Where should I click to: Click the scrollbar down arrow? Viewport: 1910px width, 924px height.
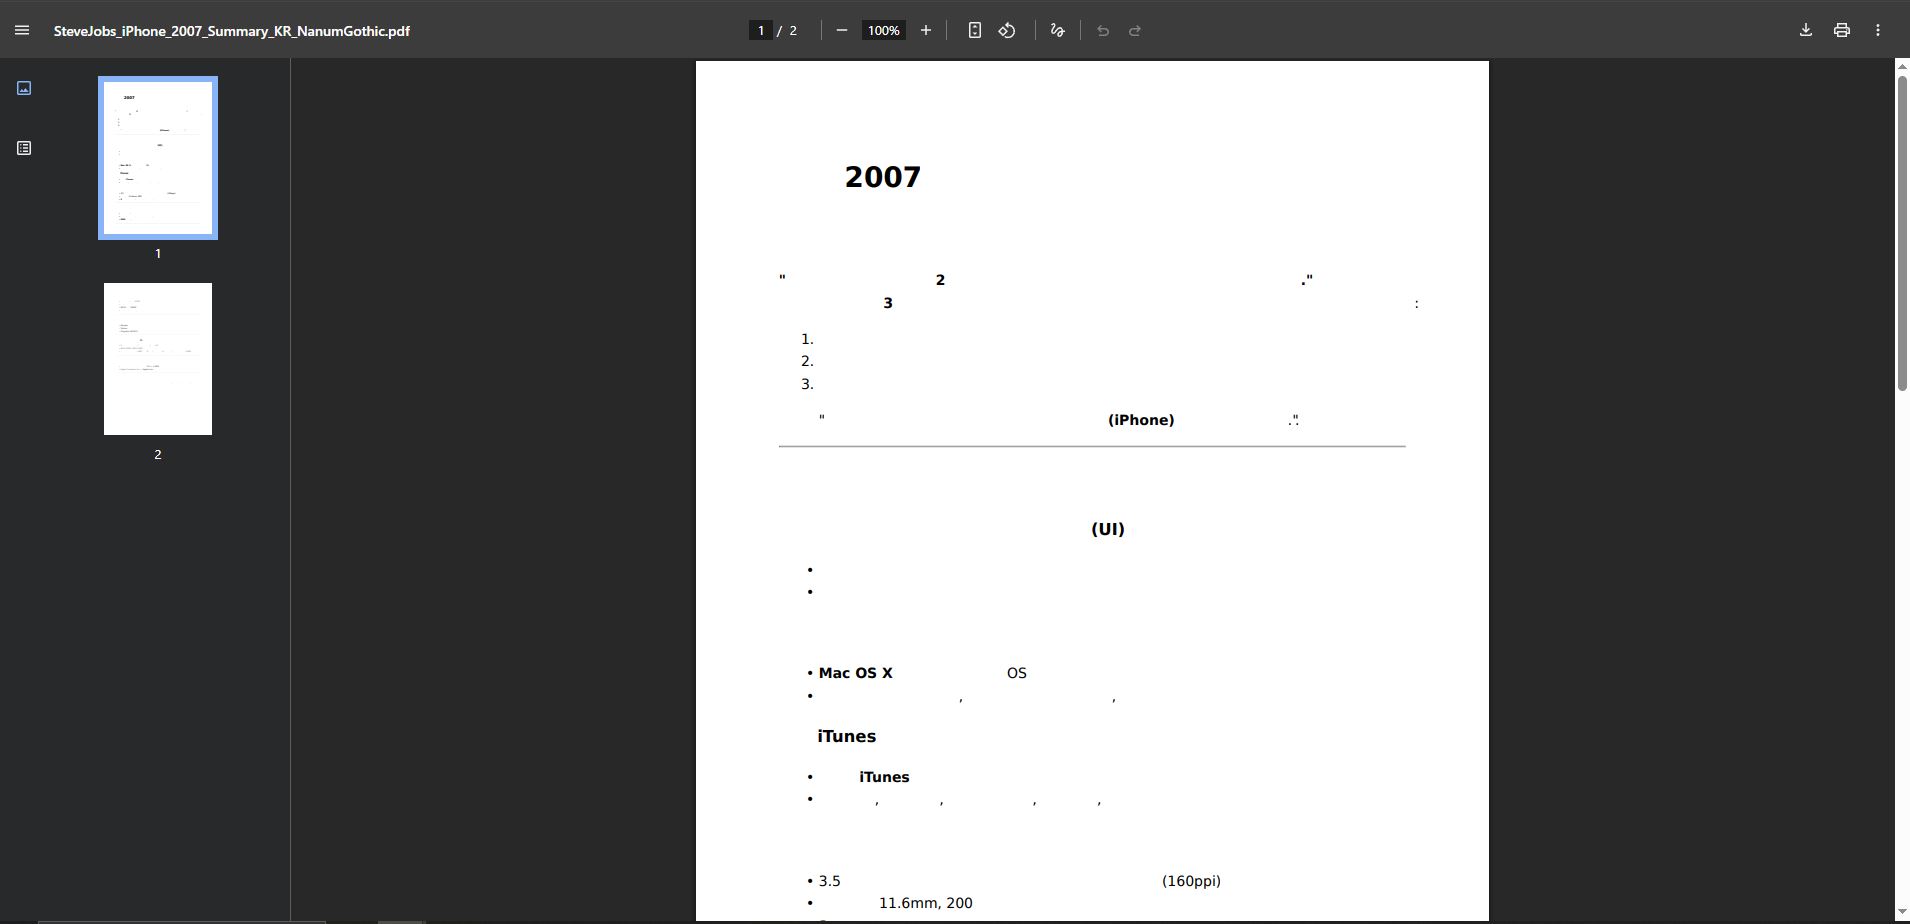pos(1902,913)
